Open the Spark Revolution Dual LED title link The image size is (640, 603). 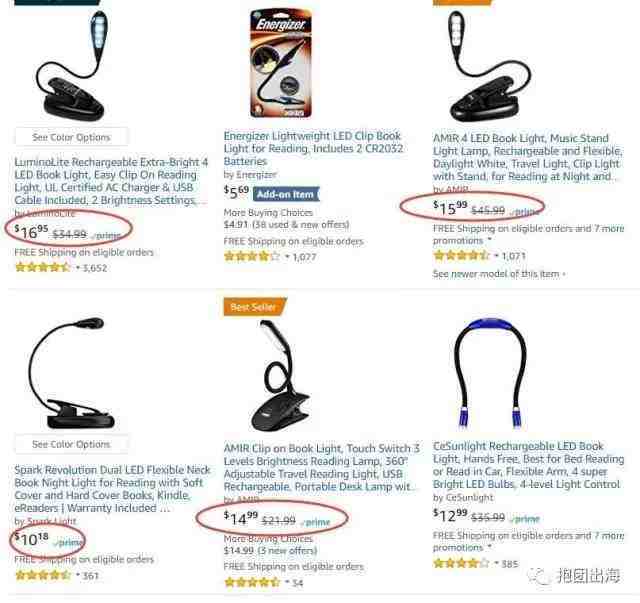[x=112, y=489]
